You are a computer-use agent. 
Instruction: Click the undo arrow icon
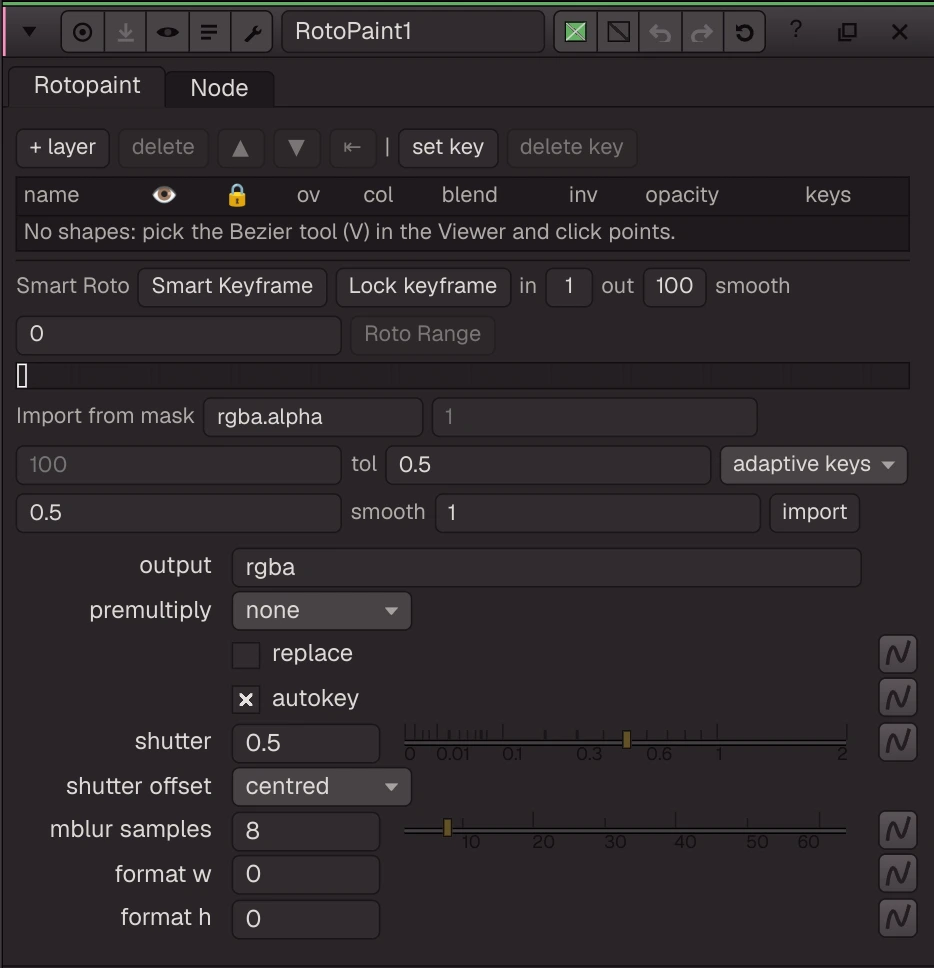coord(660,31)
